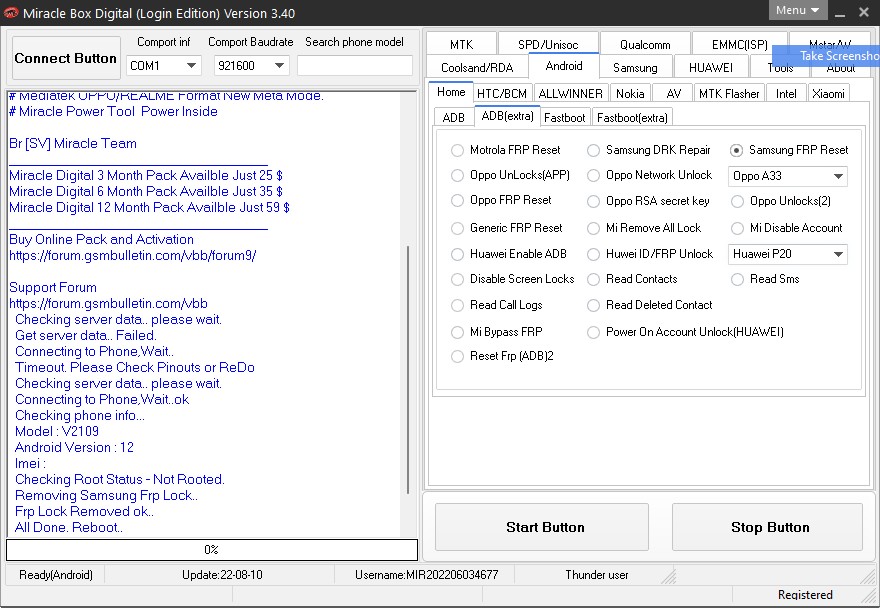Click the Start Button
Viewport: 880px width, 608px height.
(542, 527)
